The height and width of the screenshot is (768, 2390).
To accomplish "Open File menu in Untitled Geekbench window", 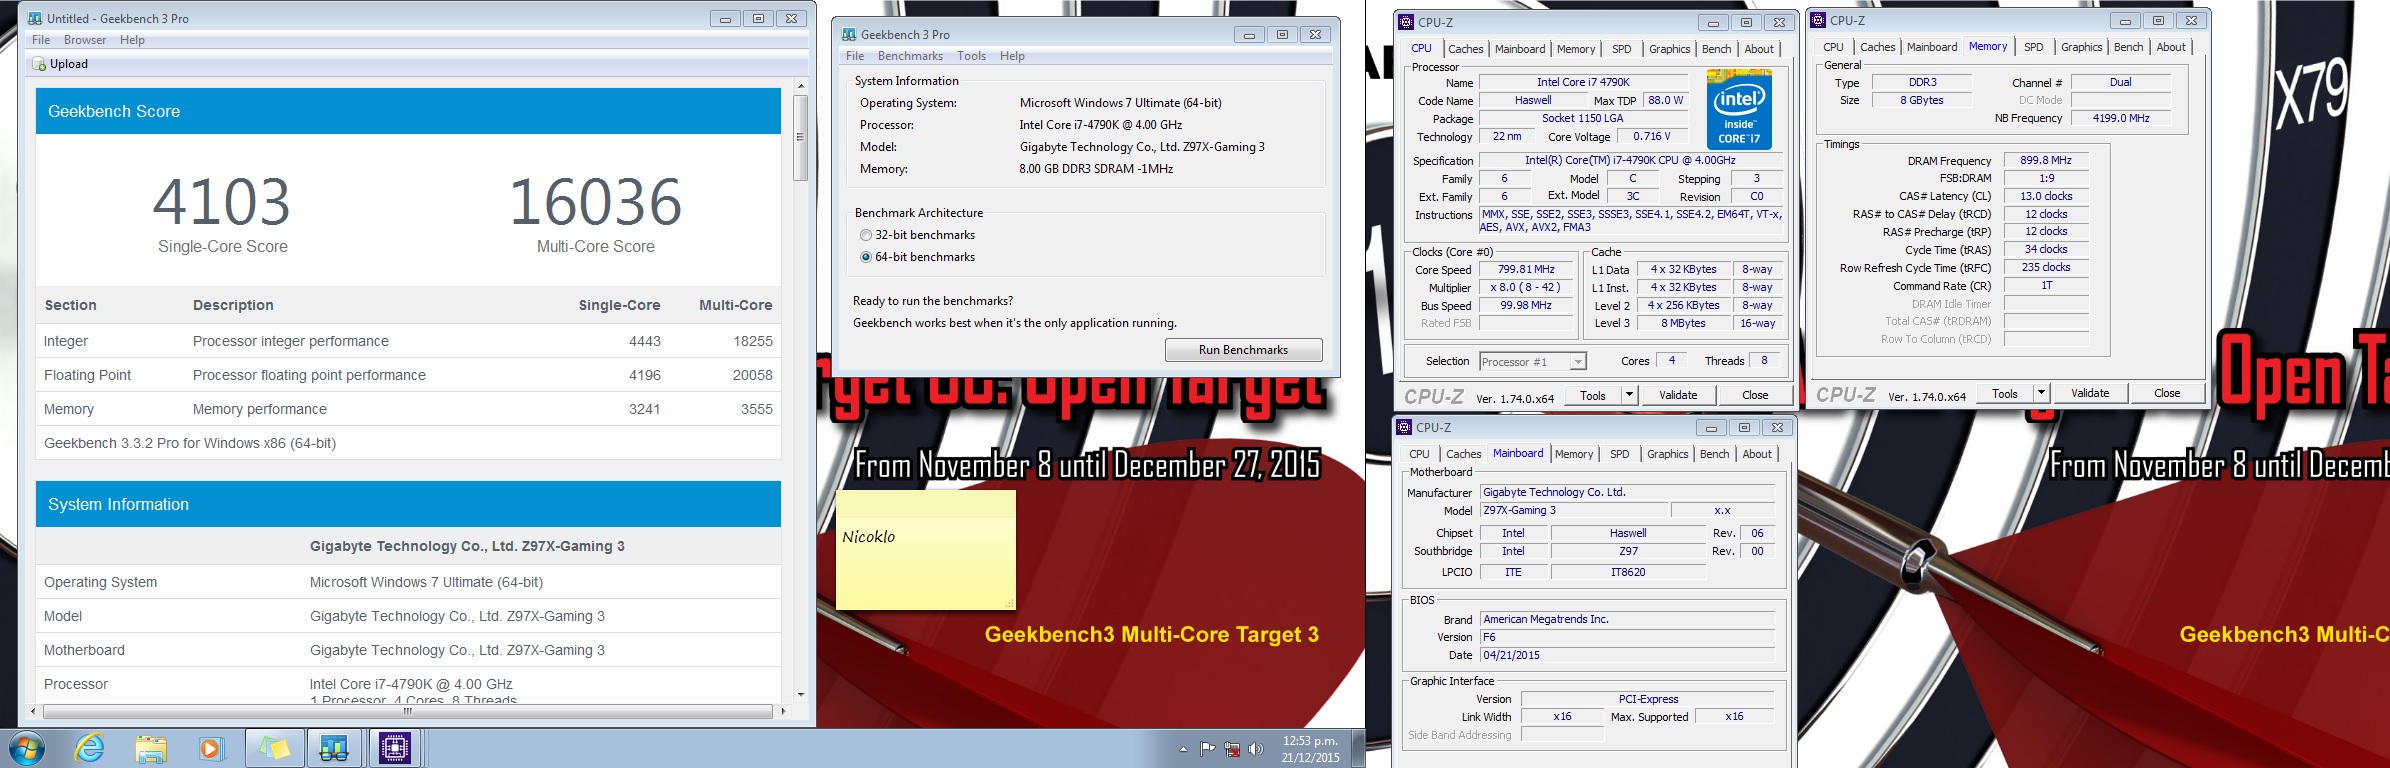I will pyautogui.click(x=41, y=40).
